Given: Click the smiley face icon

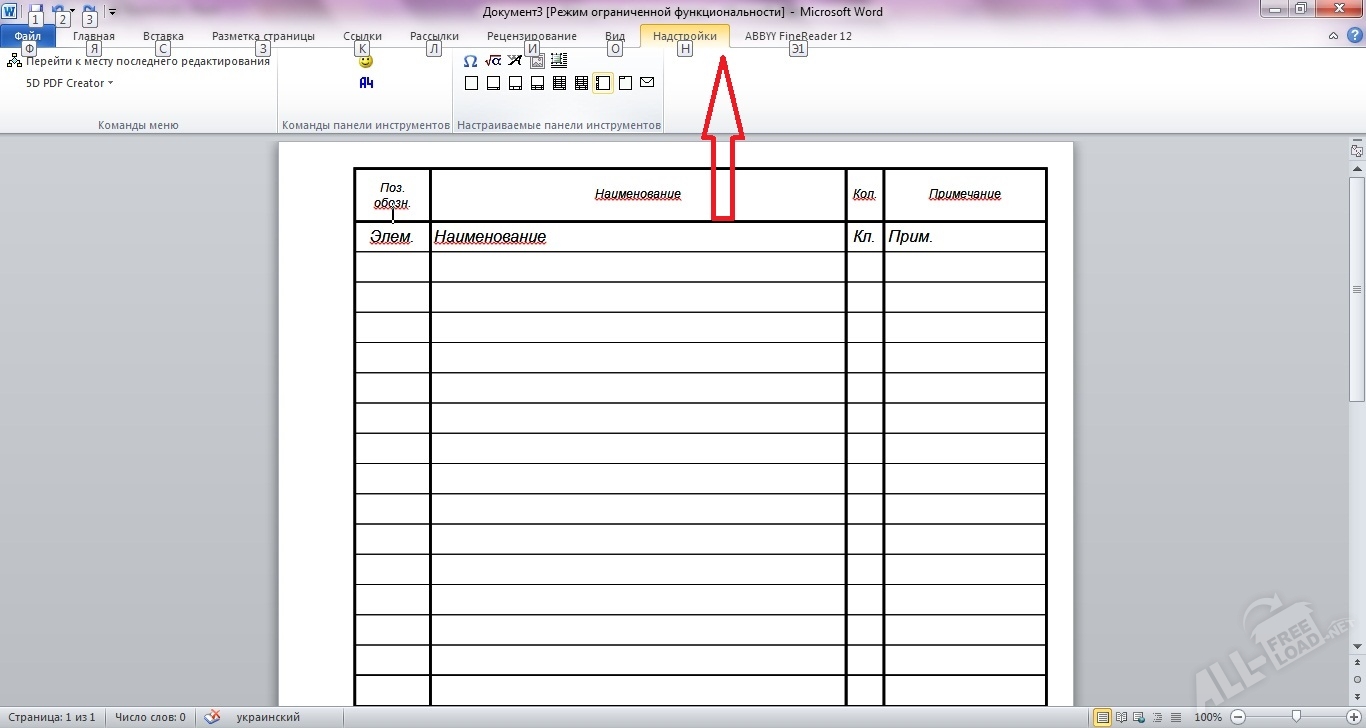Looking at the screenshot, I should pyautogui.click(x=366, y=61).
